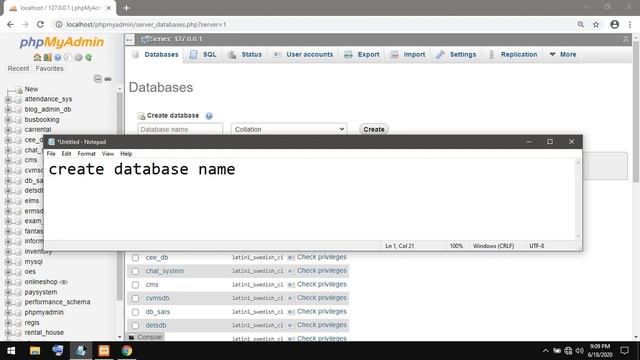Click the Create database button
Screen dimensions: 640x360
point(373,129)
